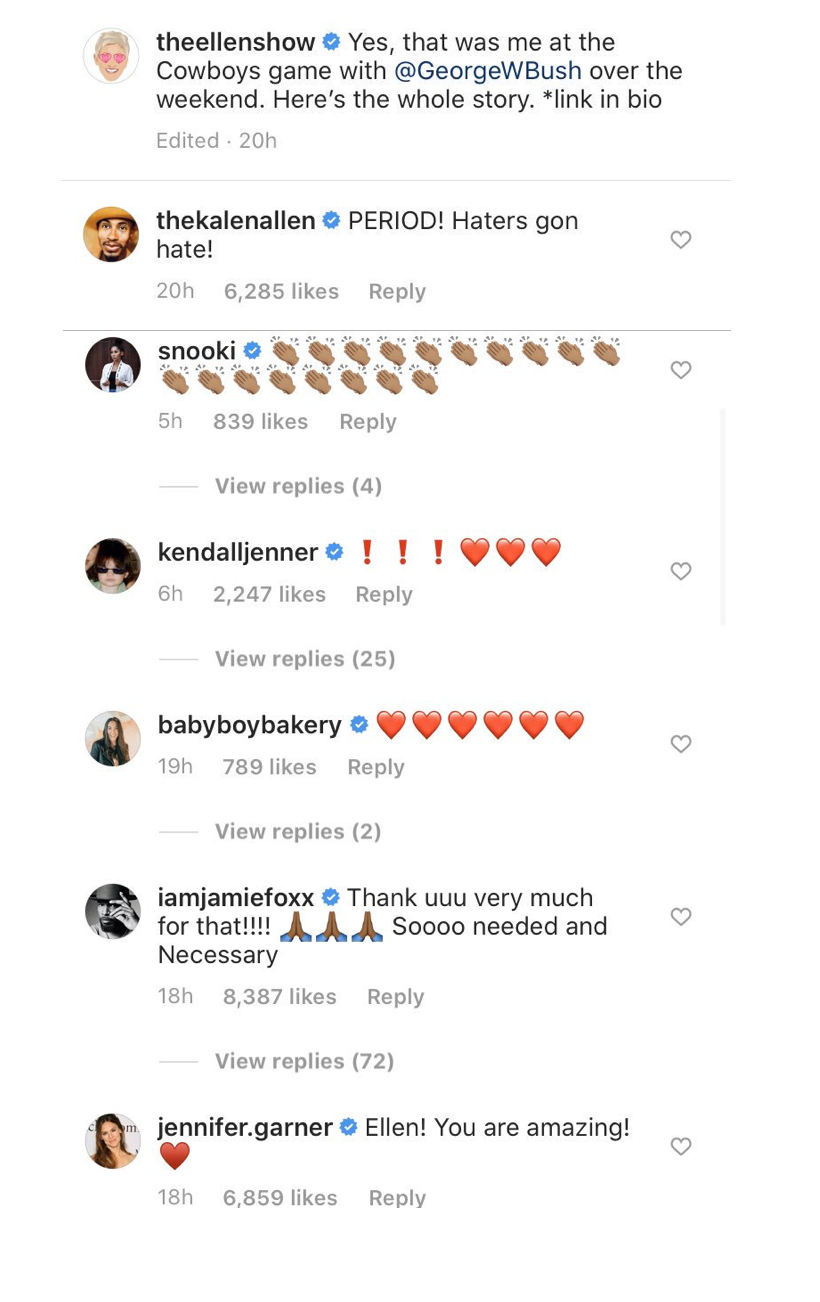This screenshot has width=820, height=1302.
Task: Like thekalenallen's comment with heart icon
Action: pos(681,240)
